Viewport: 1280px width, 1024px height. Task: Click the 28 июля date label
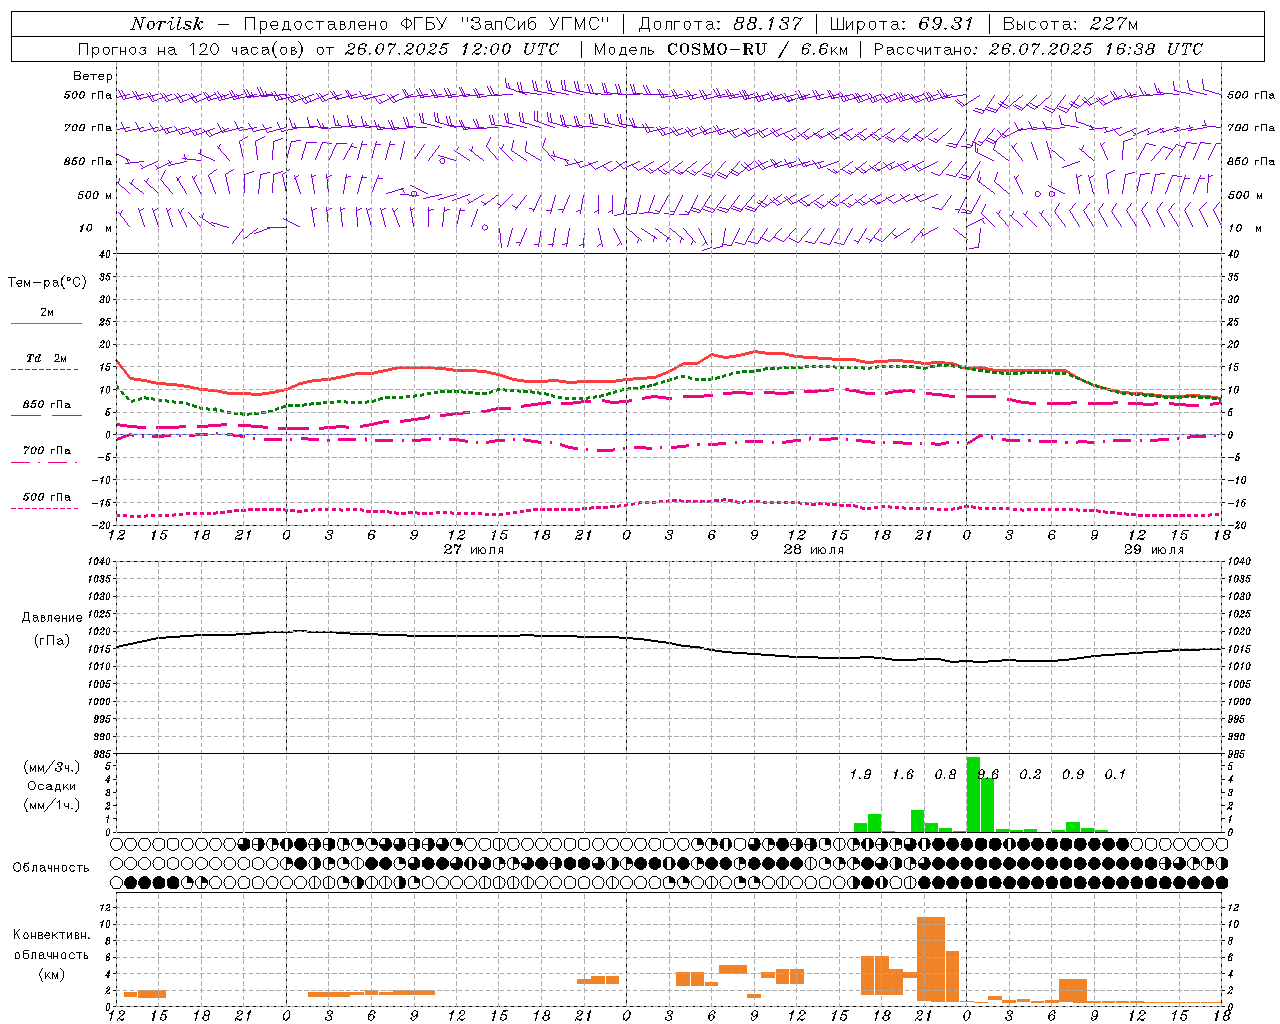tap(813, 549)
